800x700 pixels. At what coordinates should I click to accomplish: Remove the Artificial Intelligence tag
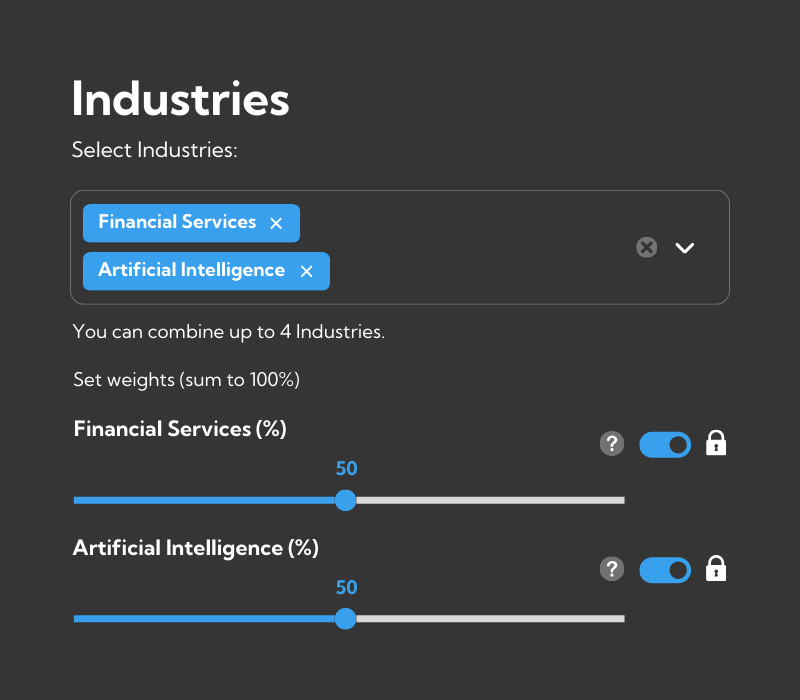coord(306,270)
